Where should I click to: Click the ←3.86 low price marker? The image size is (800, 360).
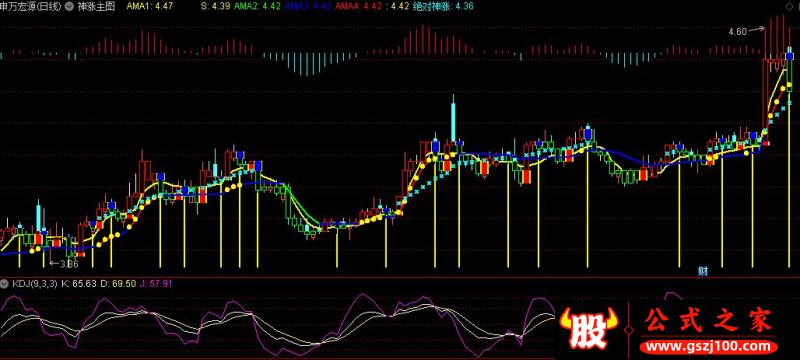(63, 264)
